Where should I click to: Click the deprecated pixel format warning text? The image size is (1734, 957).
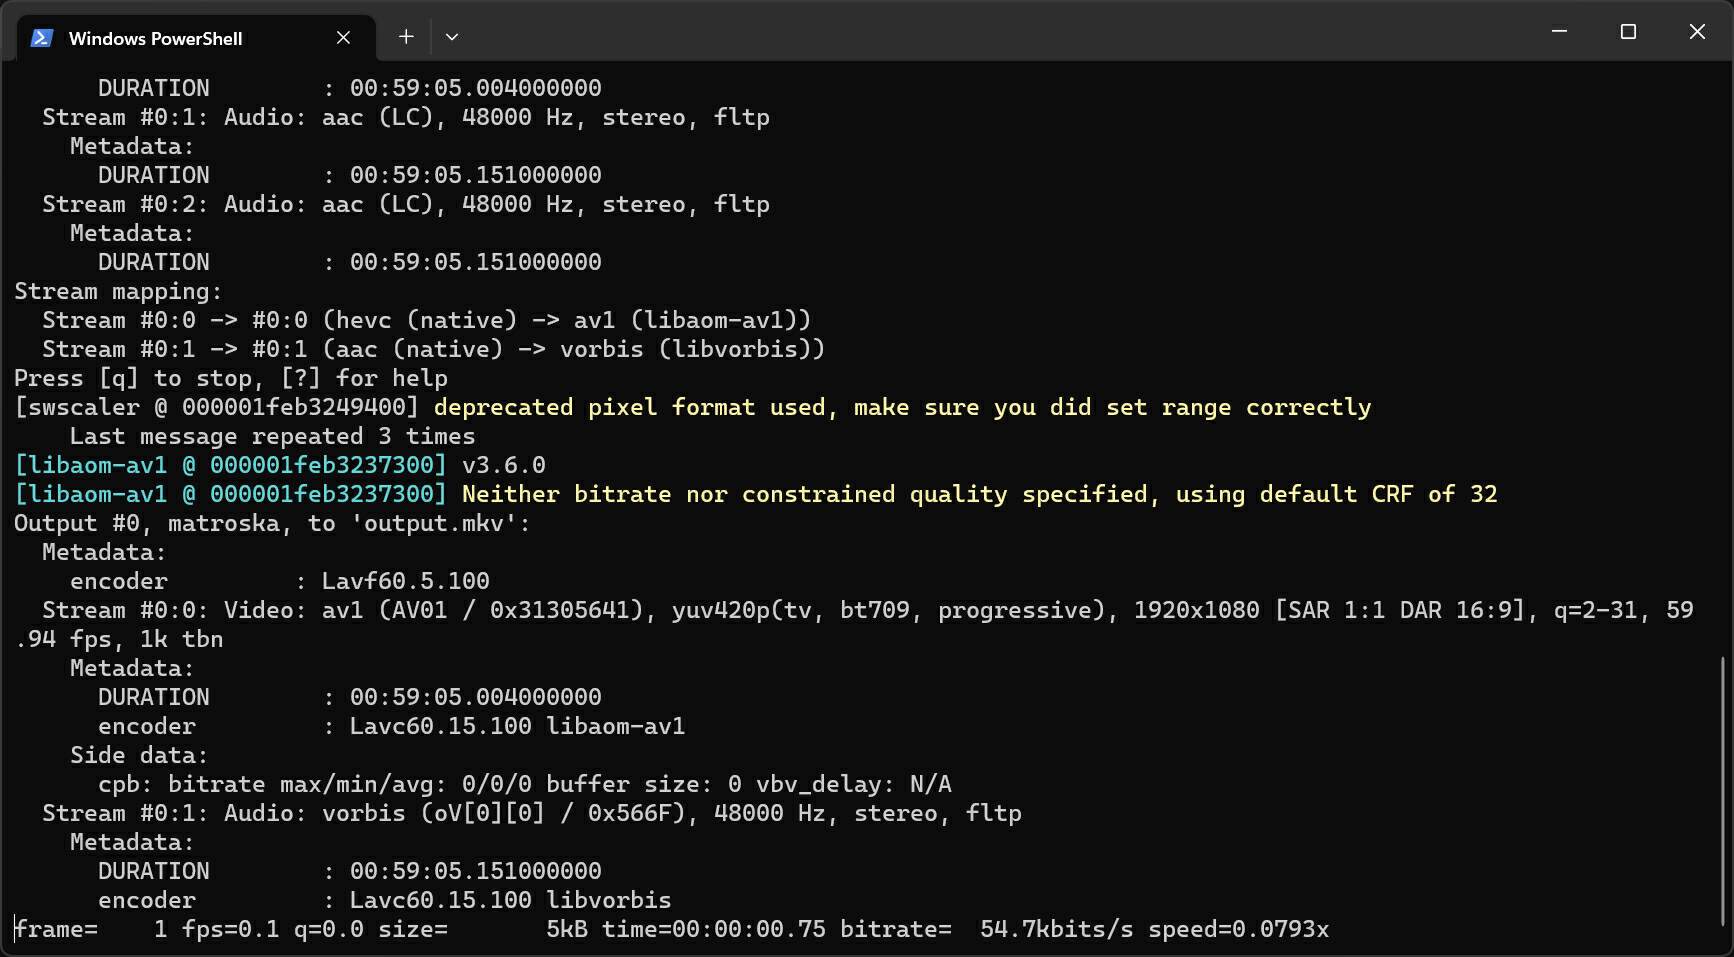(x=901, y=407)
